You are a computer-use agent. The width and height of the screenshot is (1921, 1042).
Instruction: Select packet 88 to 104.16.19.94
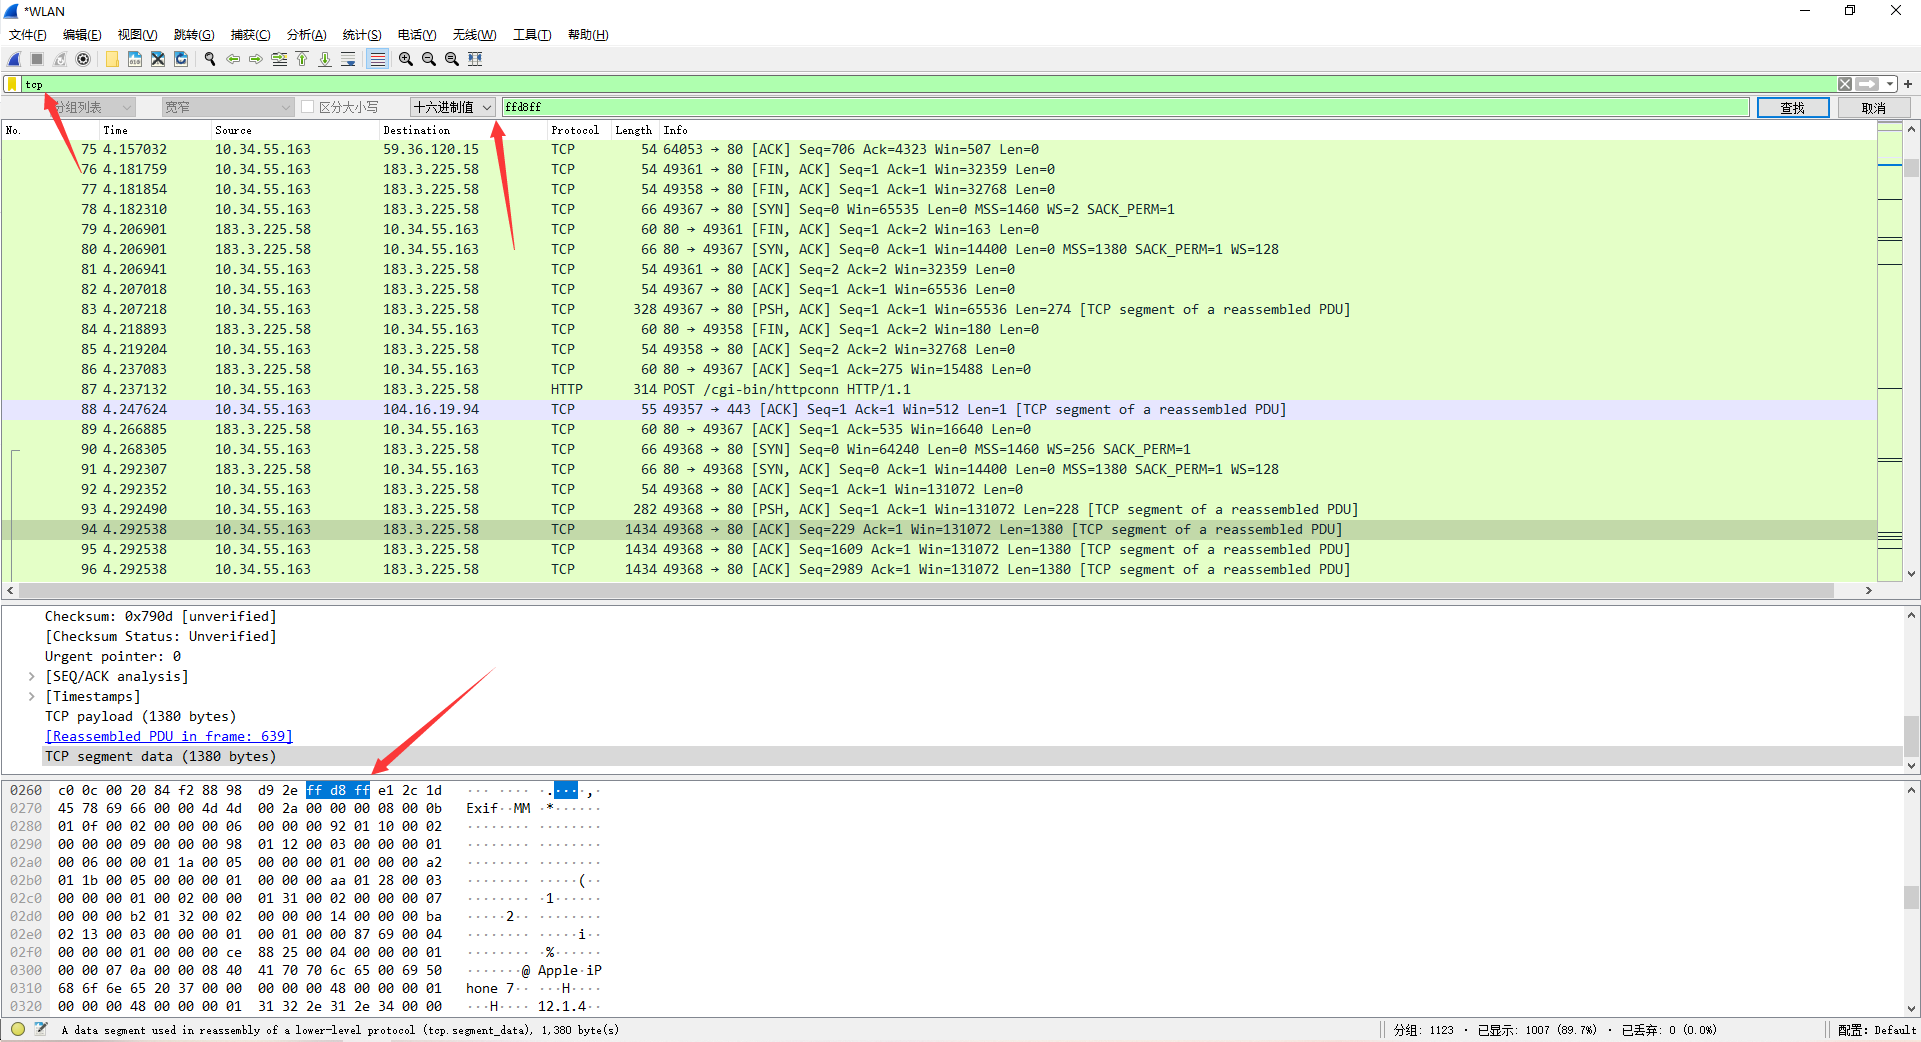point(939,409)
